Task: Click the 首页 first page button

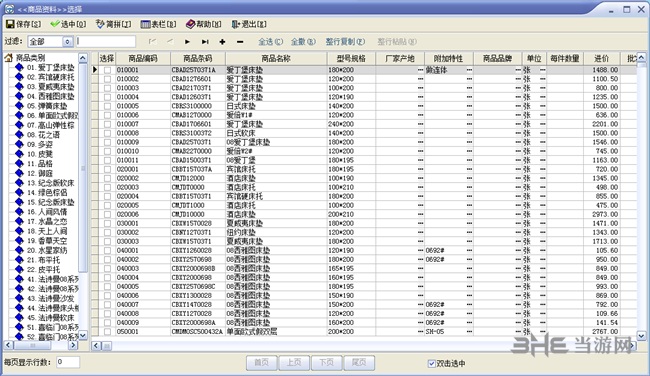Action: click(x=262, y=363)
